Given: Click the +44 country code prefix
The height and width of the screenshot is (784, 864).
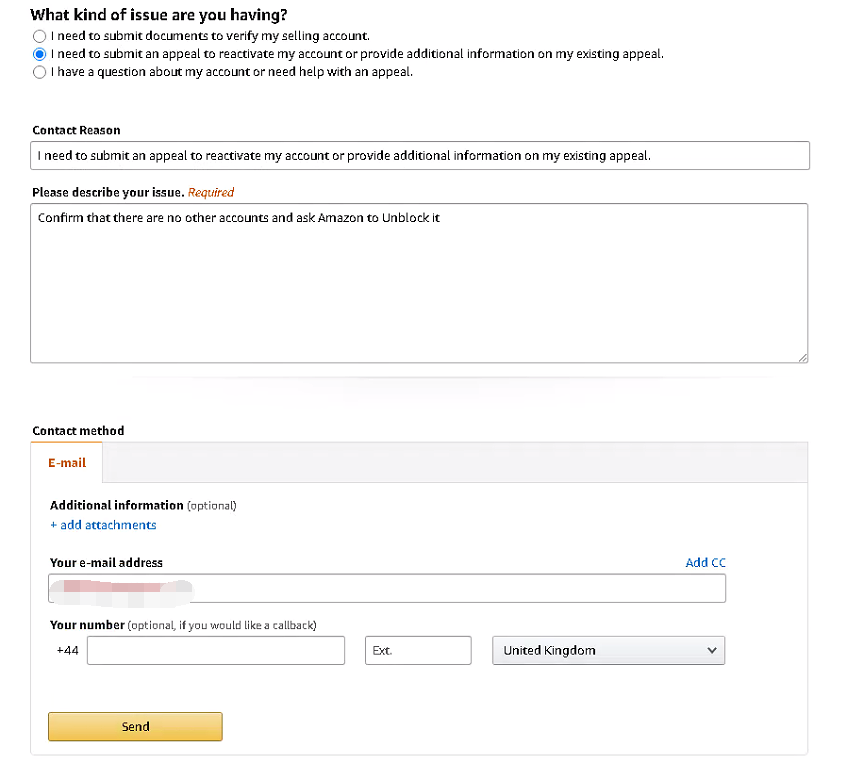Looking at the screenshot, I should click(x=67, y=650).
